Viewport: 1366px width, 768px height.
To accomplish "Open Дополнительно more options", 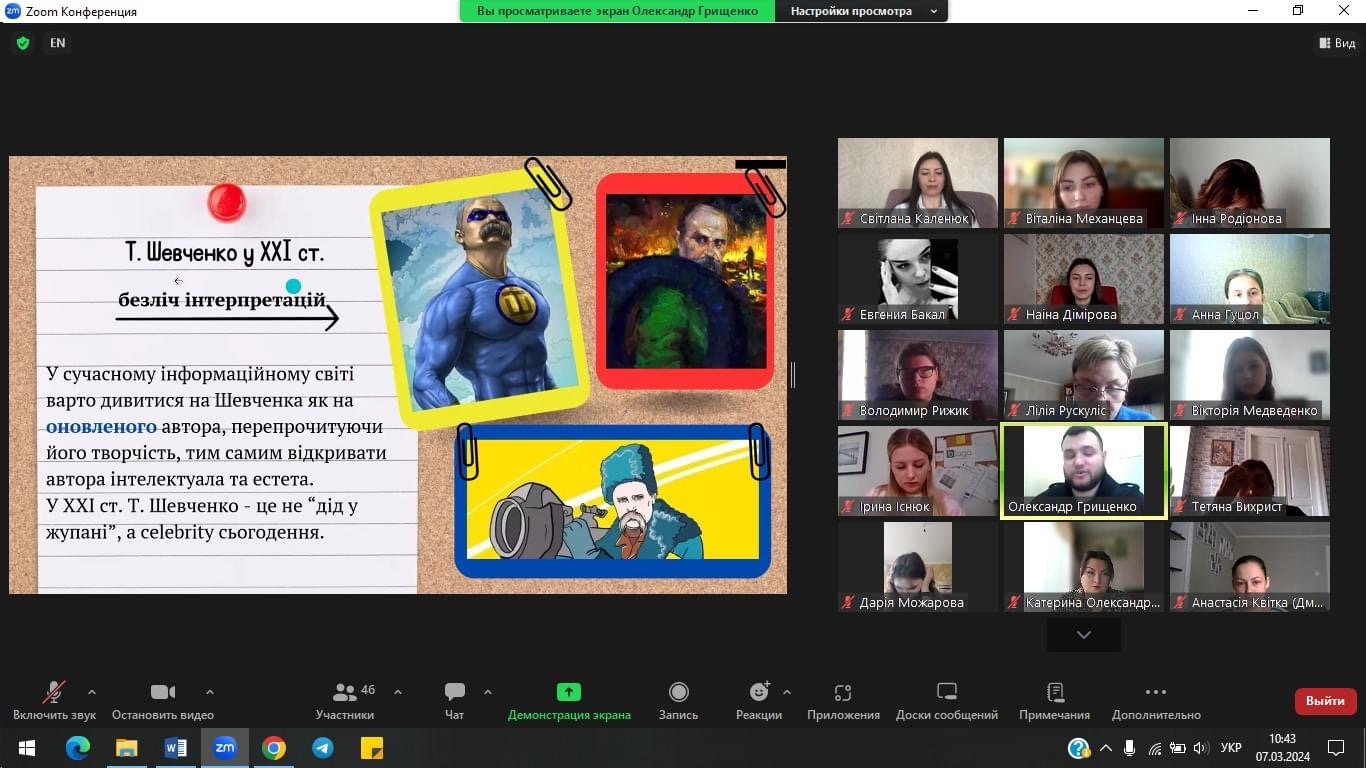I will click(x=1156, y=701).
